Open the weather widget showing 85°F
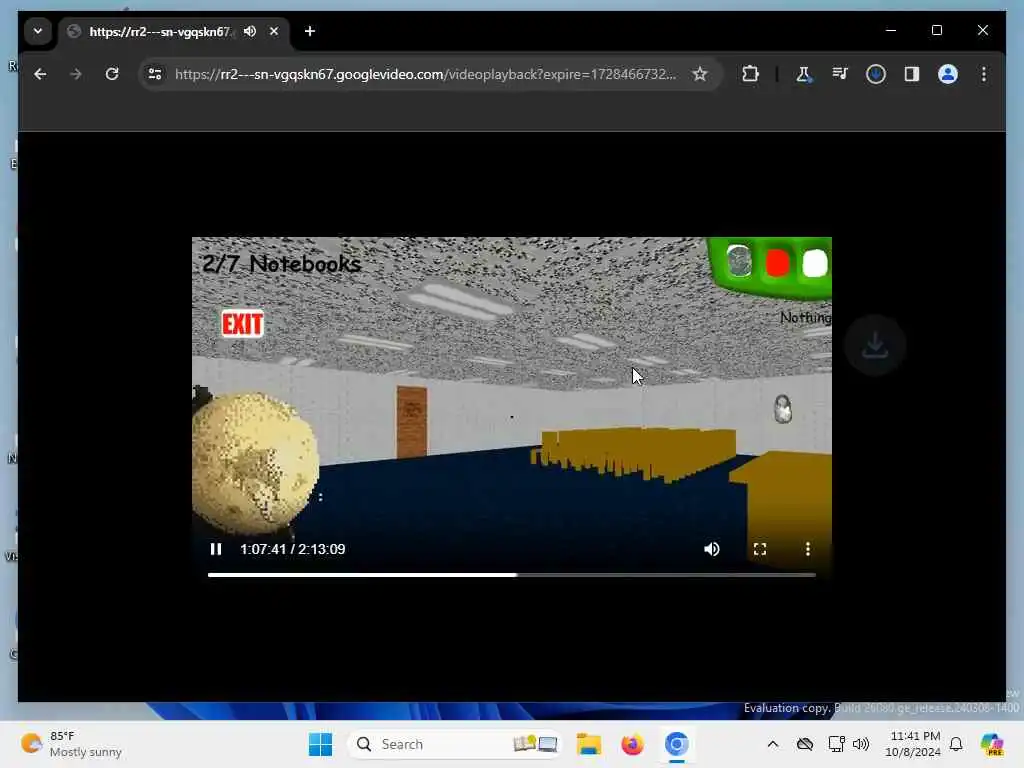Screen dimensions: 1024x768 tap(71, 744)
